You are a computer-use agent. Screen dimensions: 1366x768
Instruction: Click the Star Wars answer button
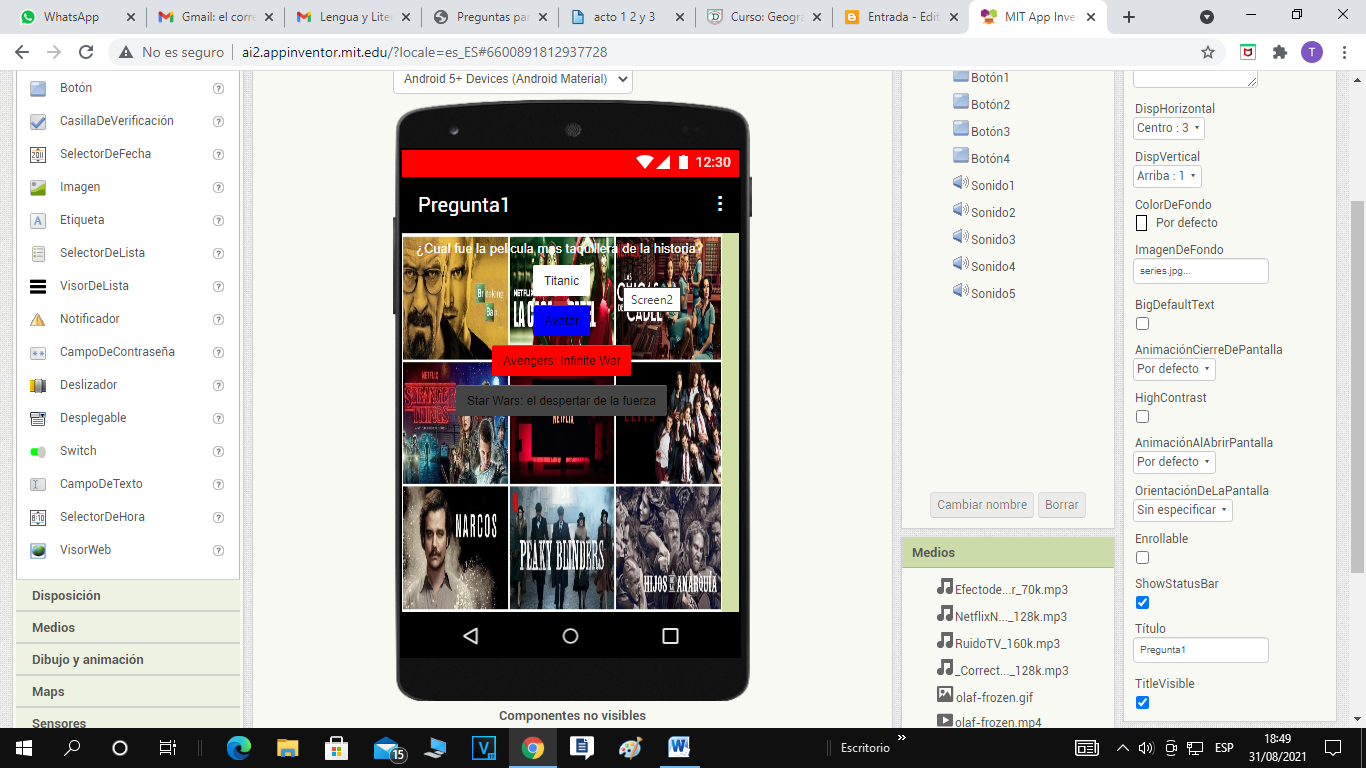point(561,401)
